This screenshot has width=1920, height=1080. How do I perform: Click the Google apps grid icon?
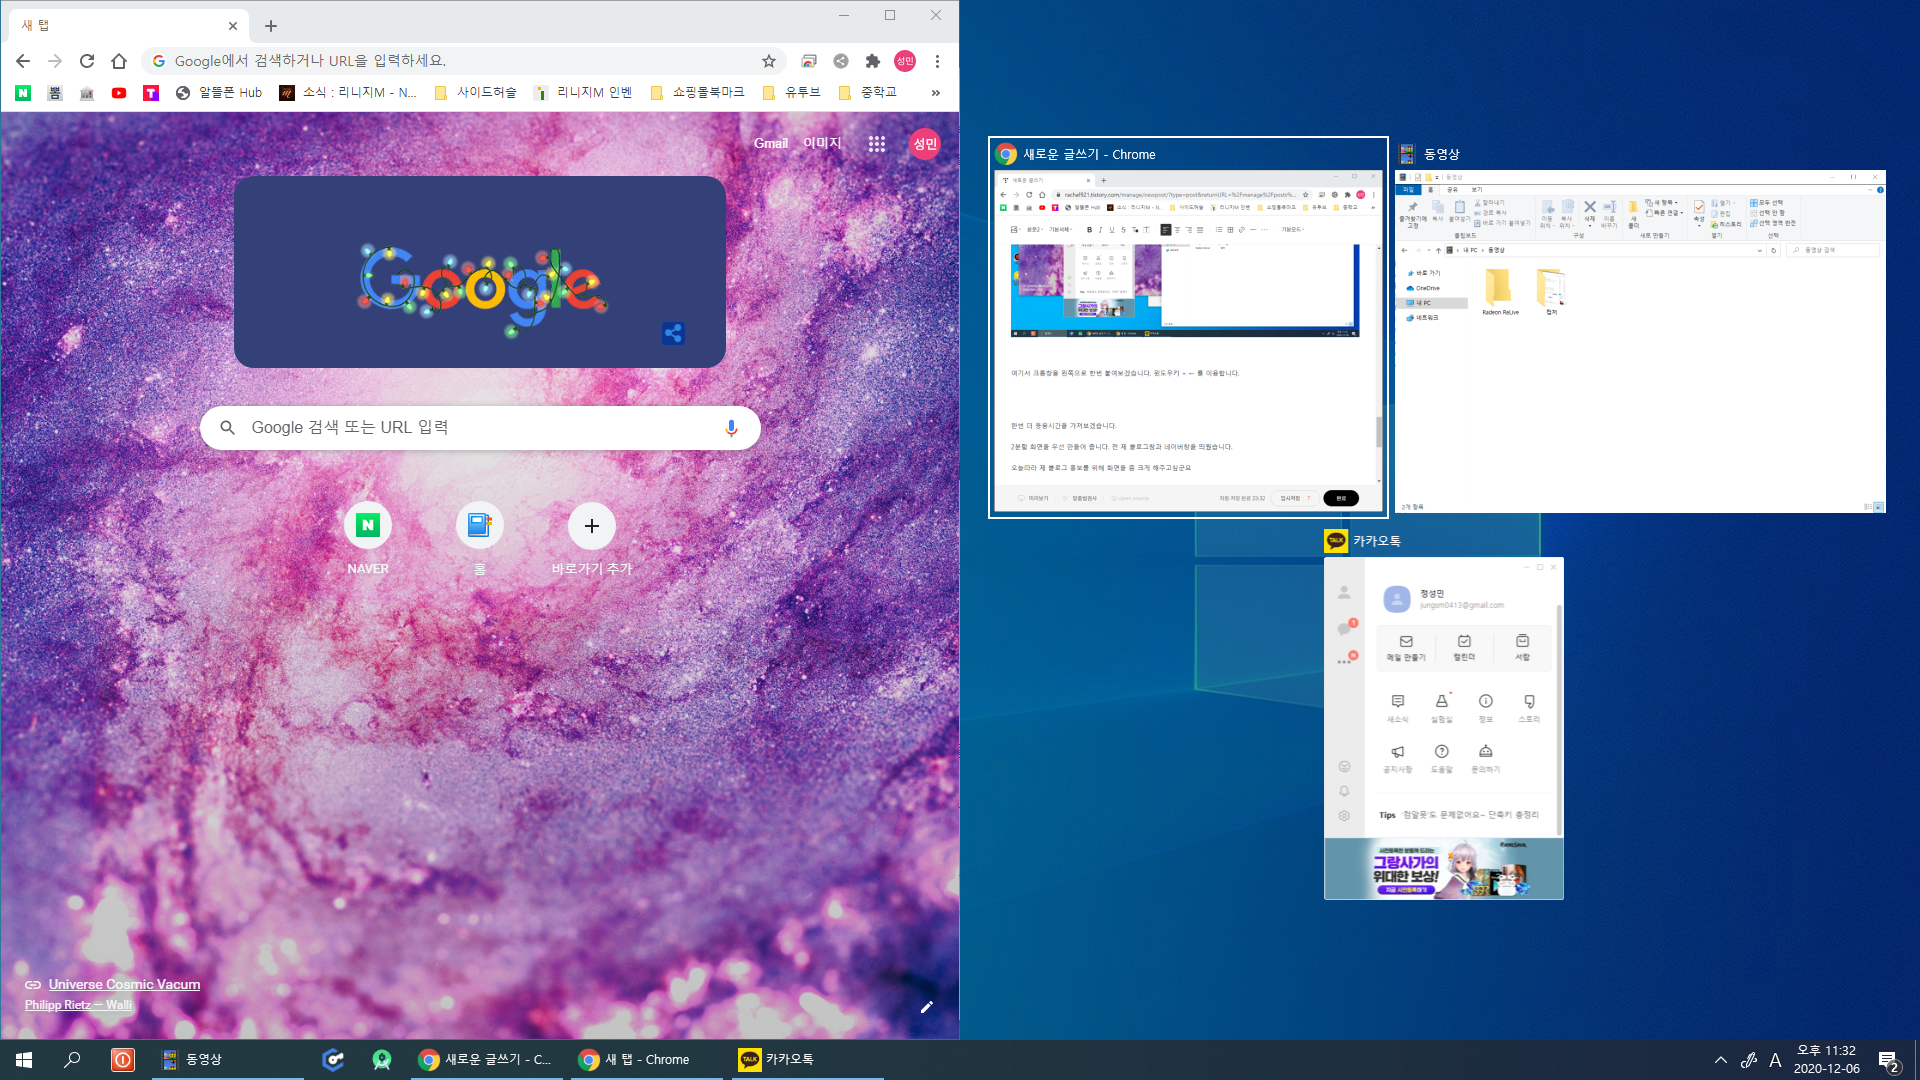(877, 144)
